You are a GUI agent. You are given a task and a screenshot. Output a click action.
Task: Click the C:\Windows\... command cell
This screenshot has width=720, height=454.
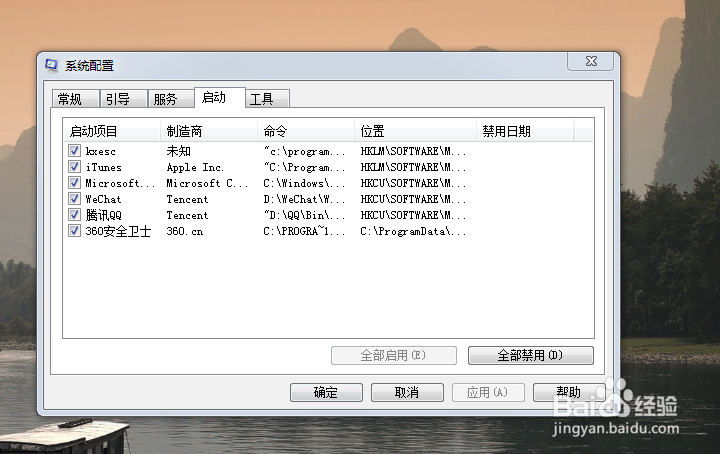[x=304, y=183]
